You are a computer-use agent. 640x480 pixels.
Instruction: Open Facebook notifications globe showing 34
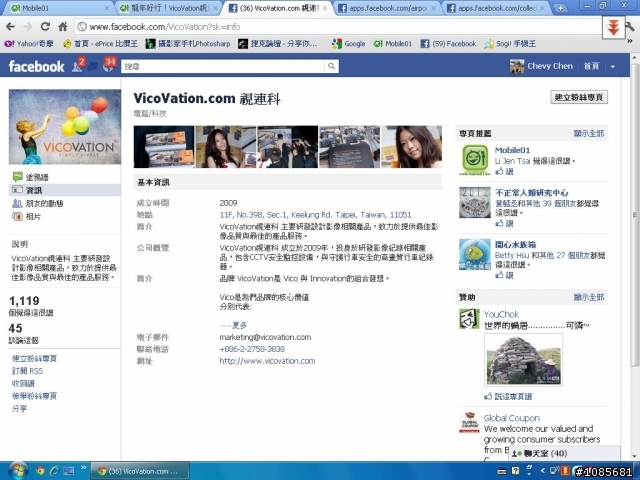pyautogui.click(x=109, y=65)
